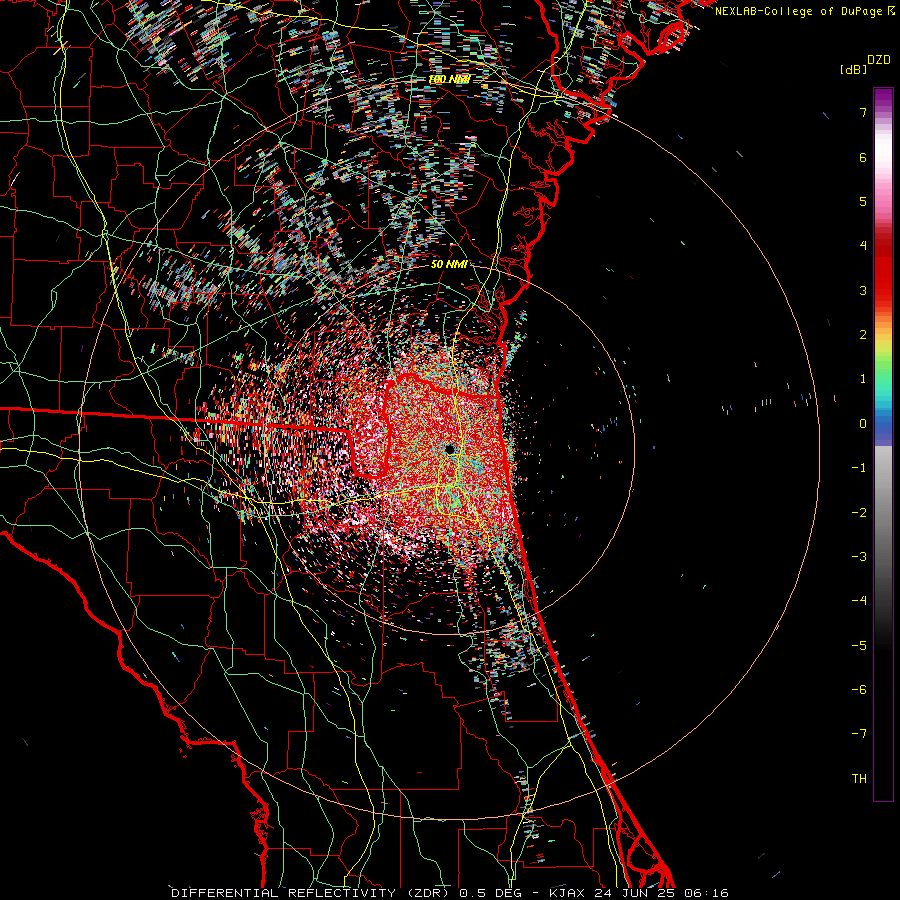900x900 pixels.
Task: Click the 100 NMI range ring label
Action: (449, 79)
